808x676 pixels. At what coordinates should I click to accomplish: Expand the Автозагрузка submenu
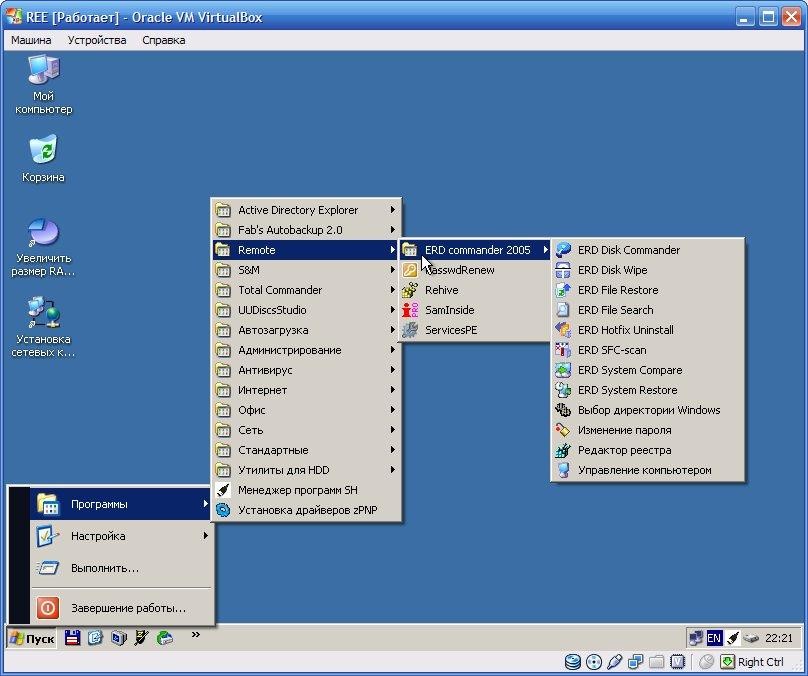pyautogui.click(x=307, y=330)
